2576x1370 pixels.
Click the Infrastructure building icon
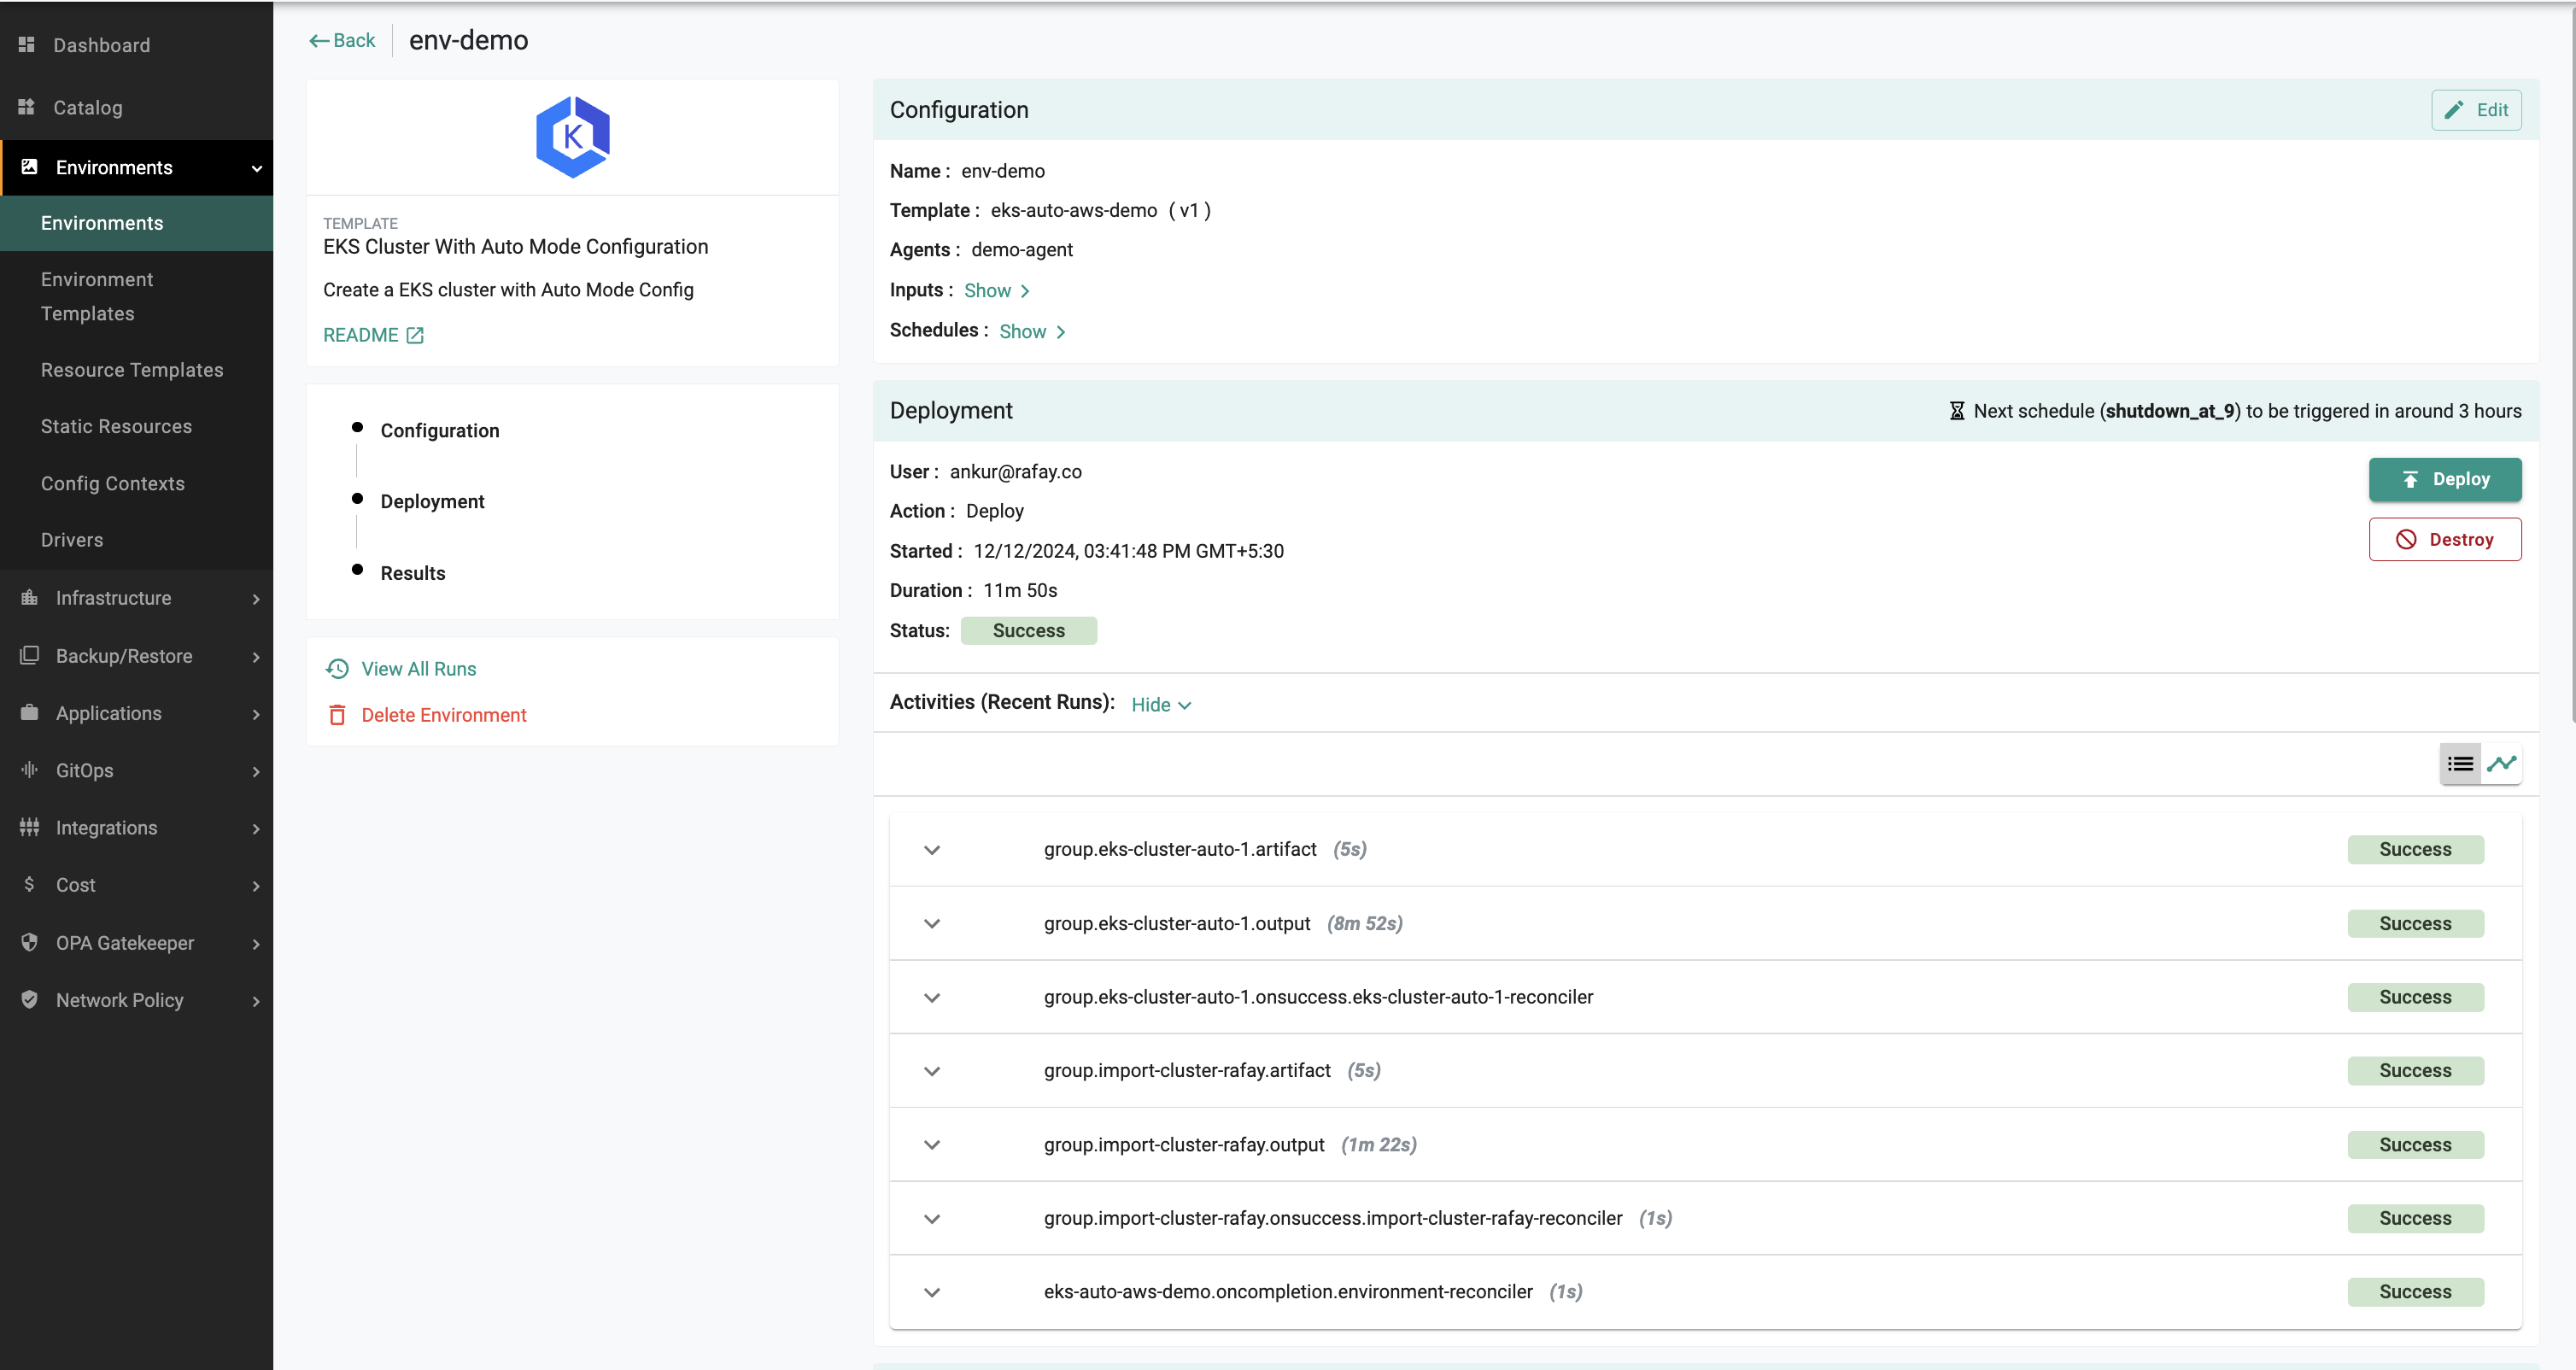coord(30,597)
